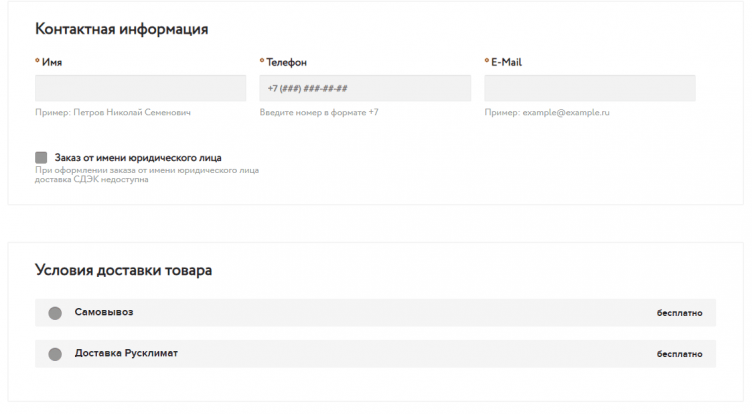Select the E-Mail input field

[590, 88]
